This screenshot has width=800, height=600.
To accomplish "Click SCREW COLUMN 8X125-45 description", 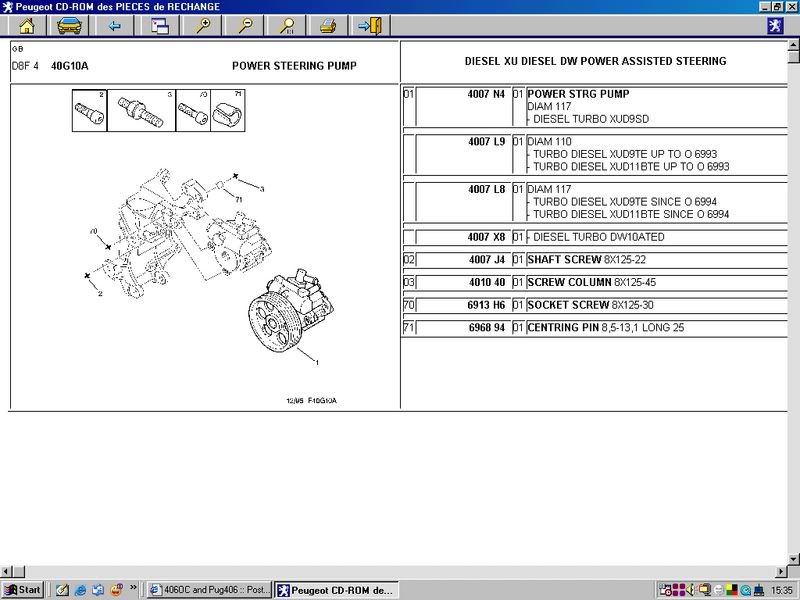I will coord(591,282).
